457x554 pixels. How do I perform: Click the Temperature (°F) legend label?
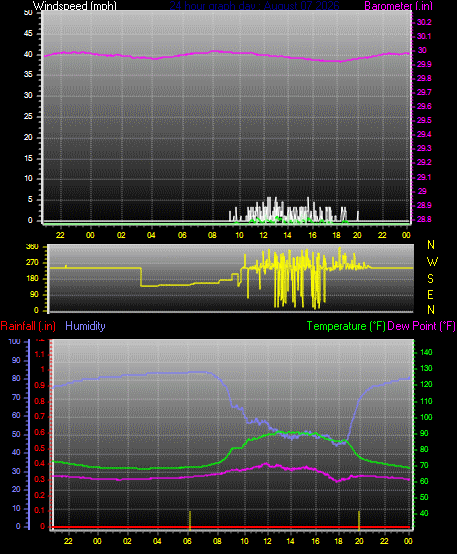click(346, 326)
